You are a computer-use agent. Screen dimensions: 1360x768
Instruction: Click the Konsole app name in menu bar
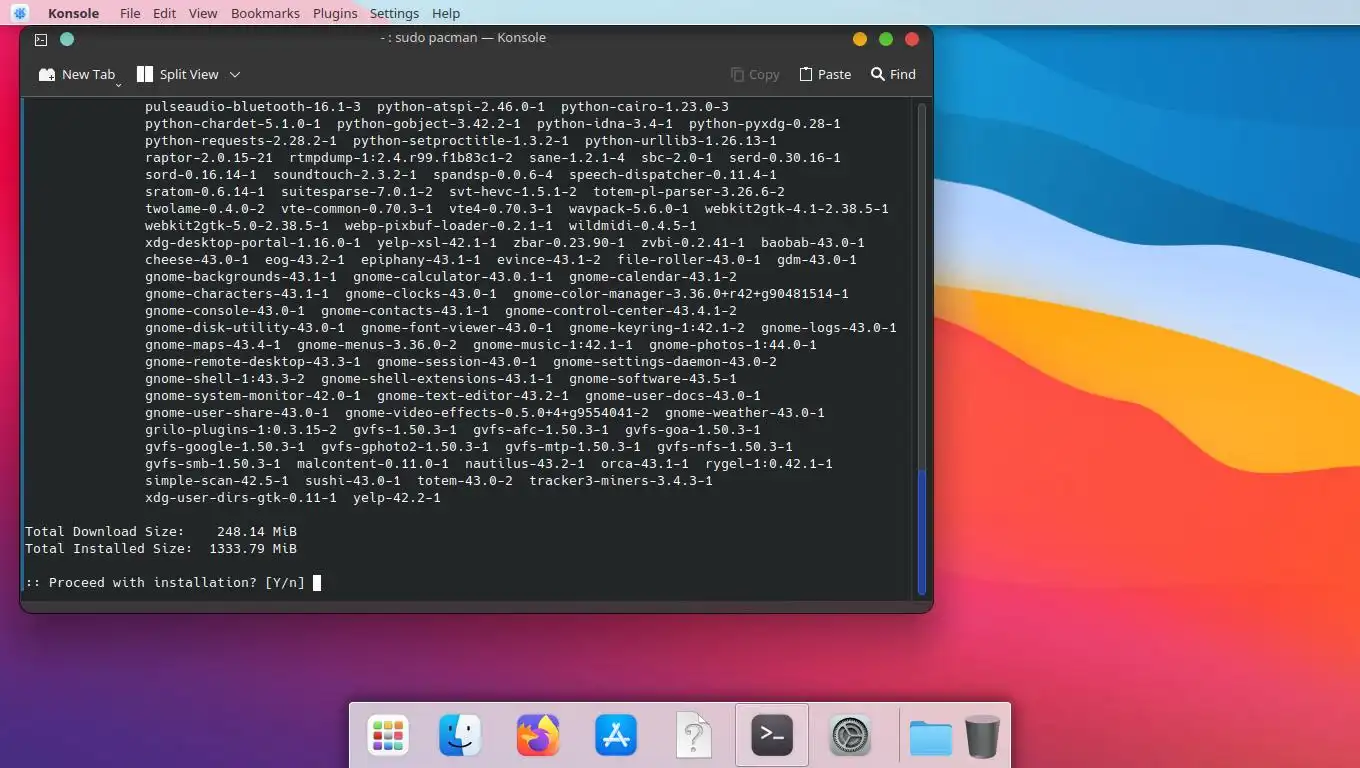[x=73, y=13]
